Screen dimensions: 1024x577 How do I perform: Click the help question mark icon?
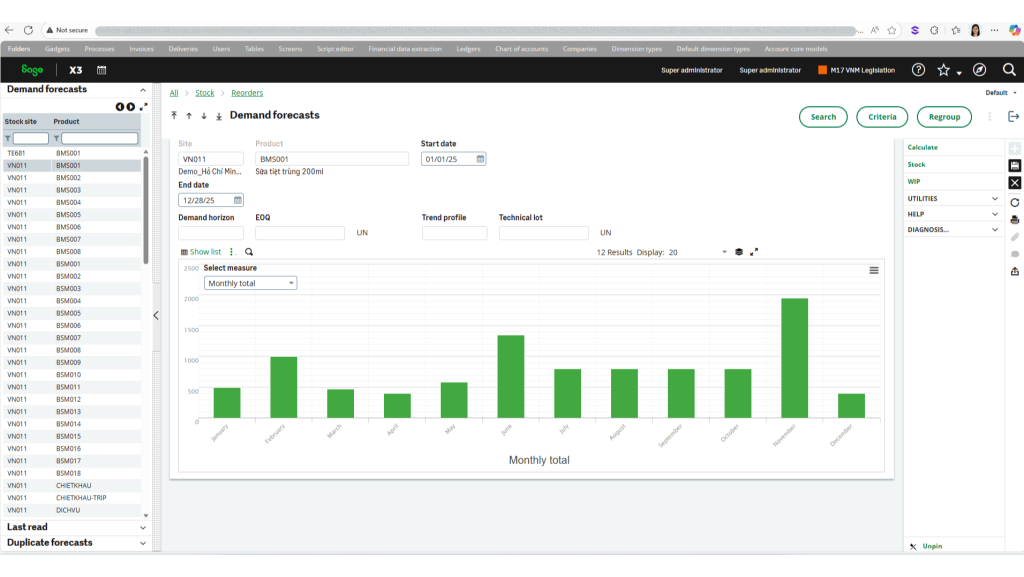pos(918,70)
